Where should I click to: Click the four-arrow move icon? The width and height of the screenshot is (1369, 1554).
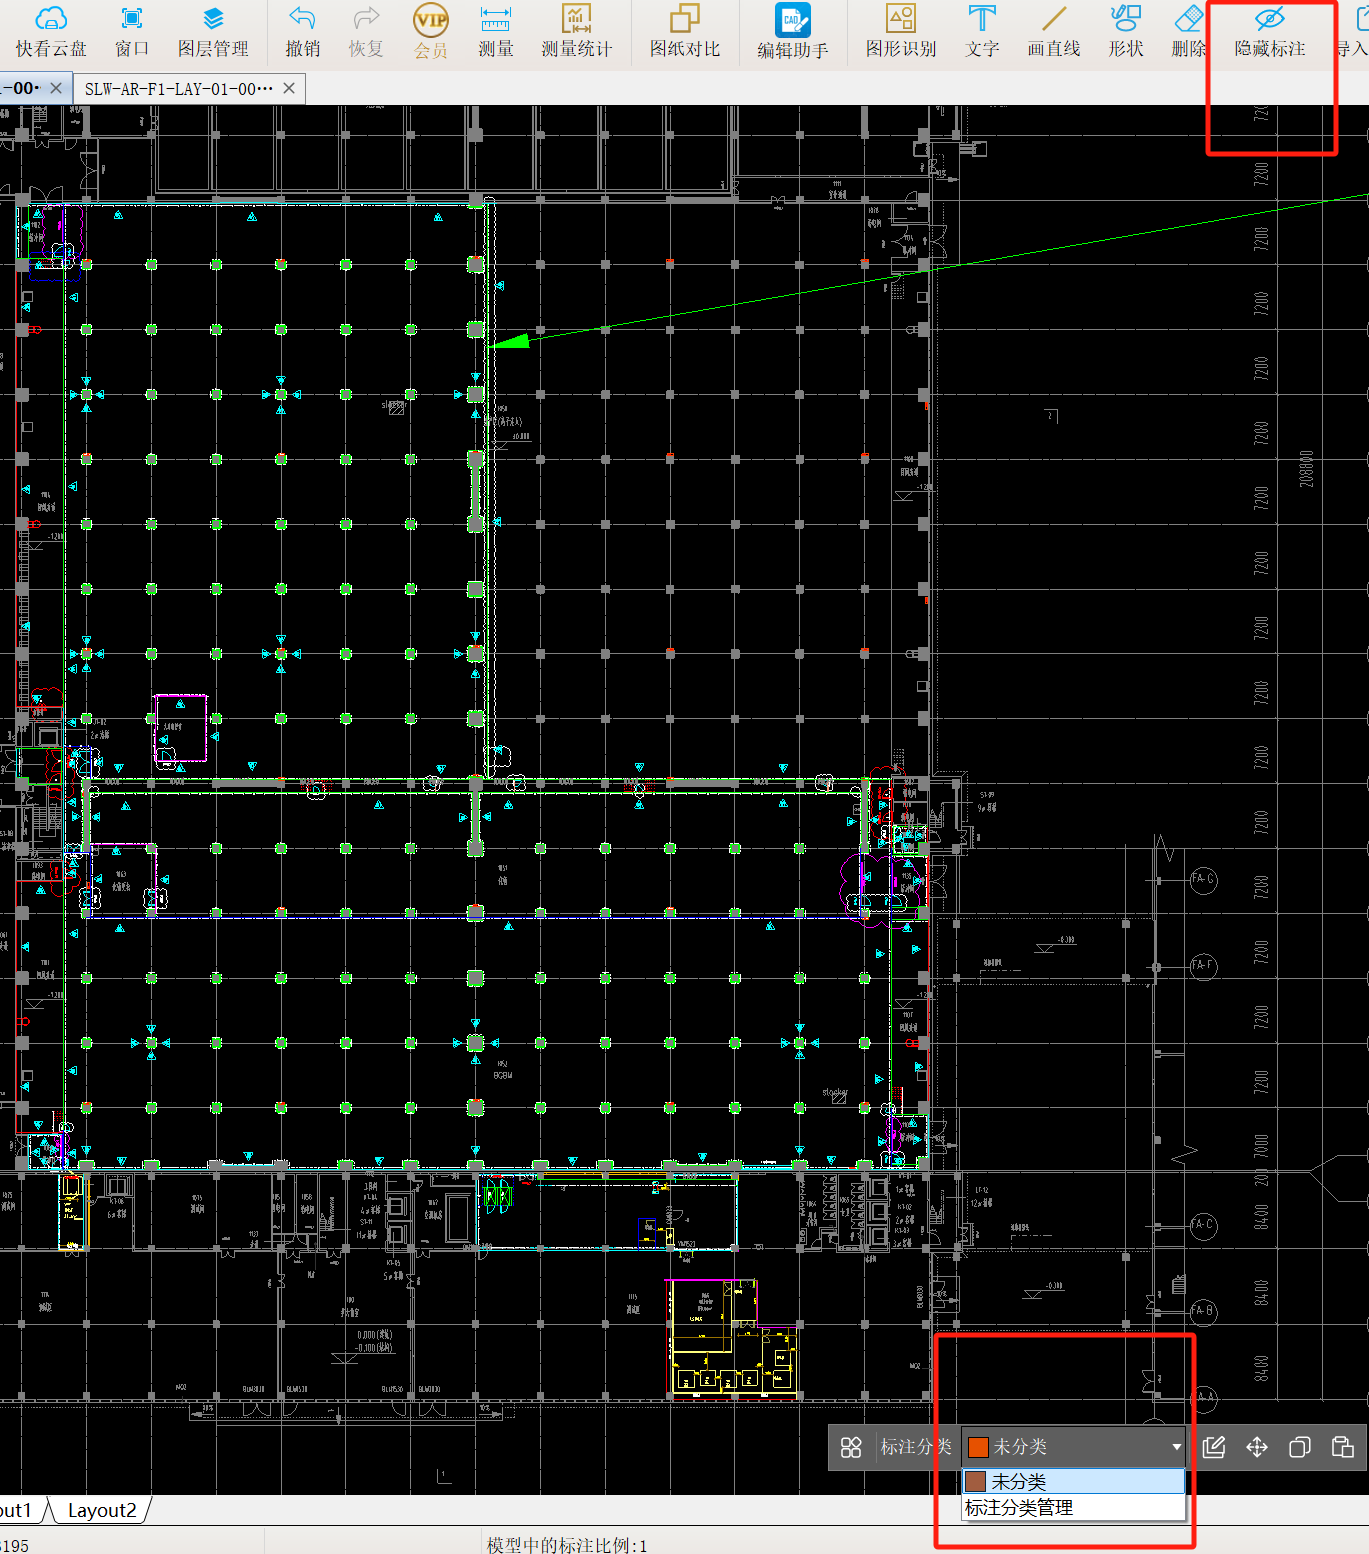(1257, 1447)
